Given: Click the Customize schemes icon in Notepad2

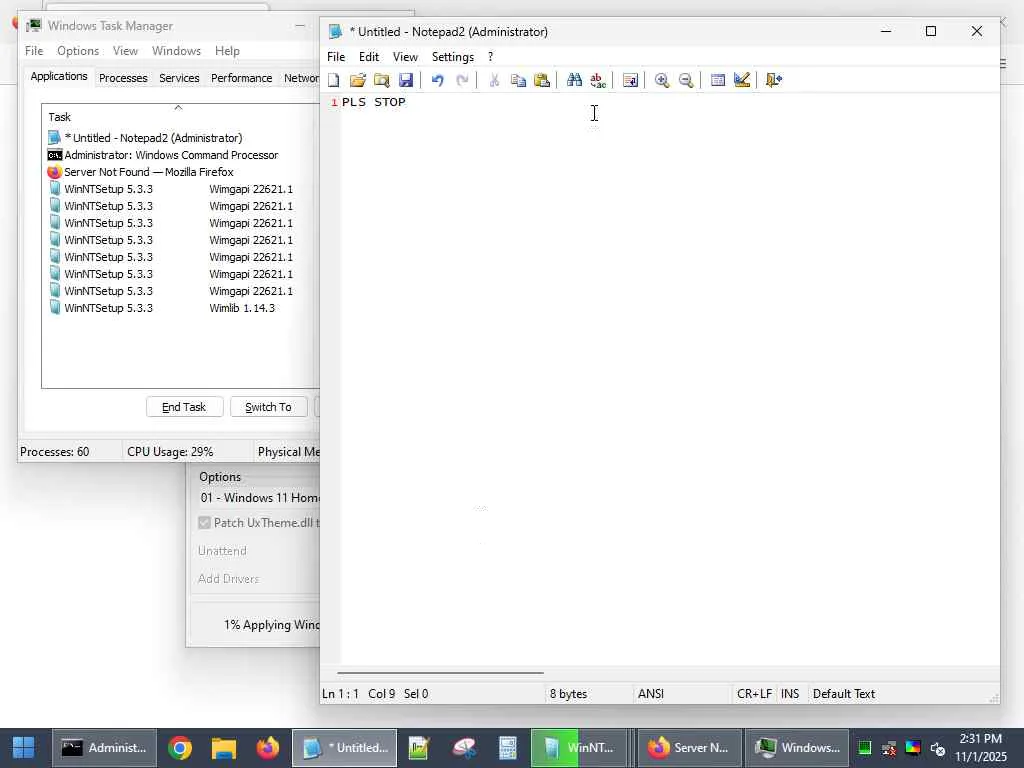Looking at the screenshot, I should click(x=742, y=80).
